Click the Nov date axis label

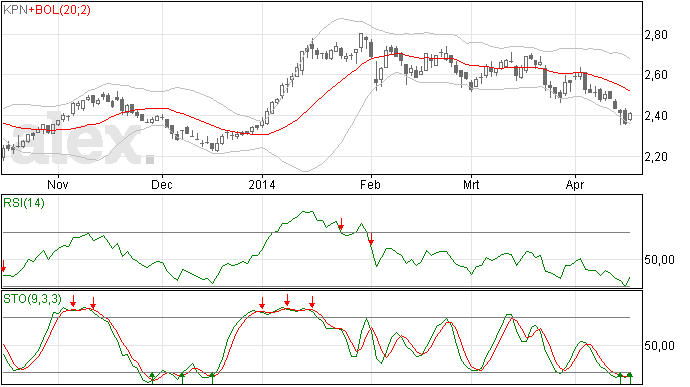click(58, 184)
